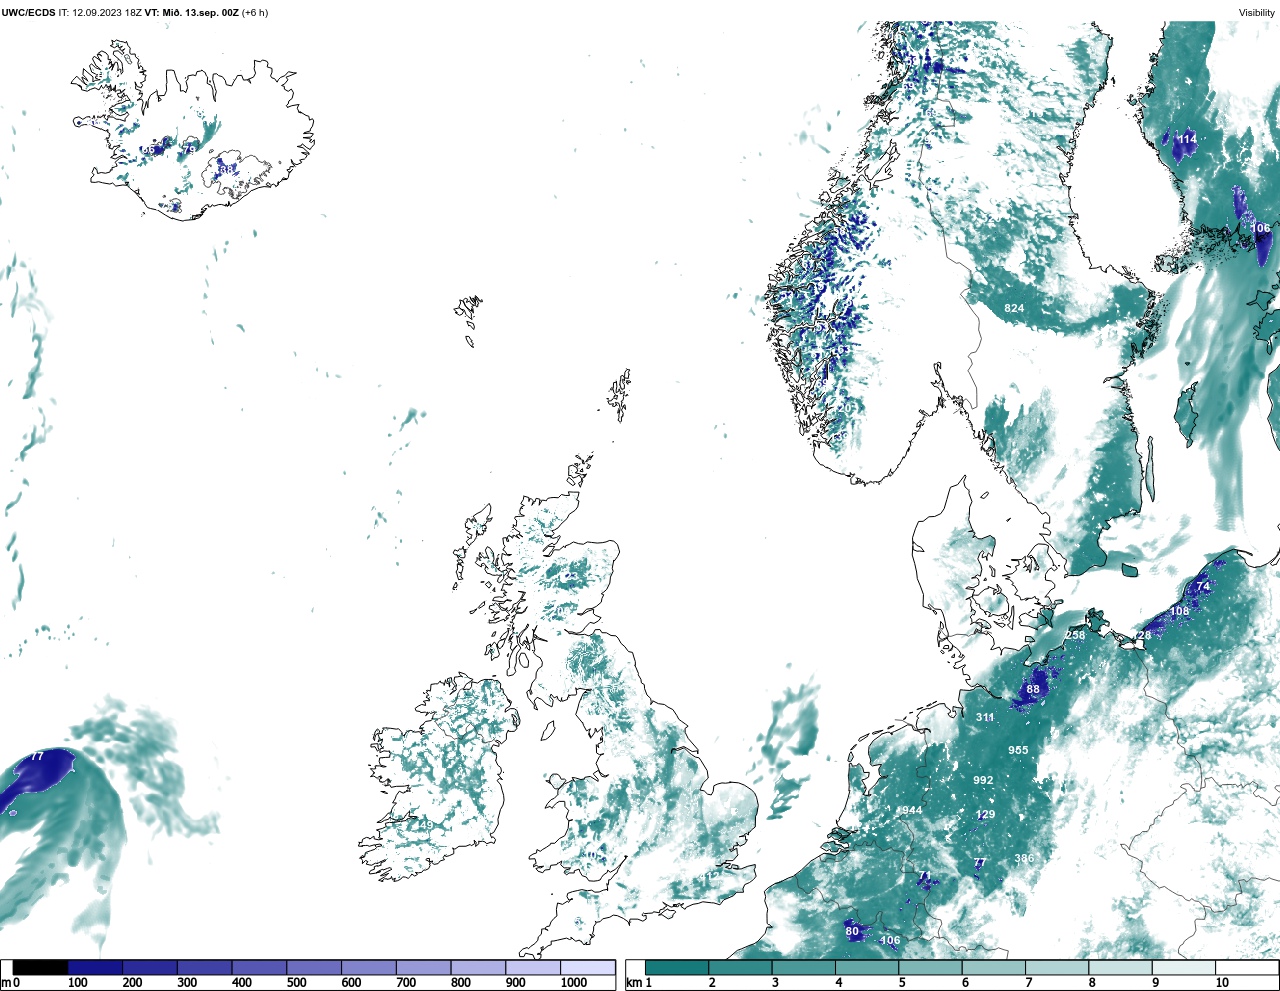Viewport: 1280px width, 991px height.
Task: Click the "10" km tick label
Action: 1222,984
